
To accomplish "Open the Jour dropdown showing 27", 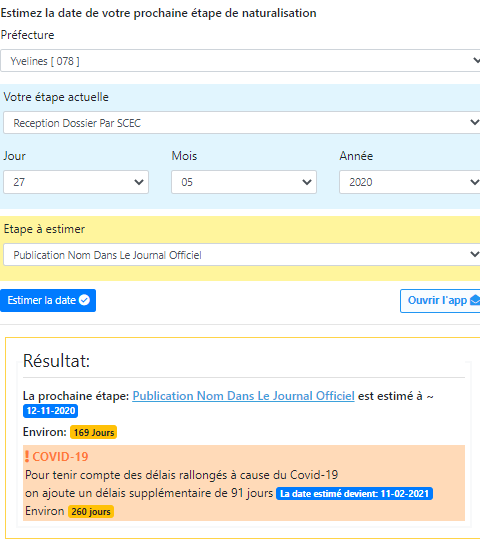I will [x=76, y=182].
